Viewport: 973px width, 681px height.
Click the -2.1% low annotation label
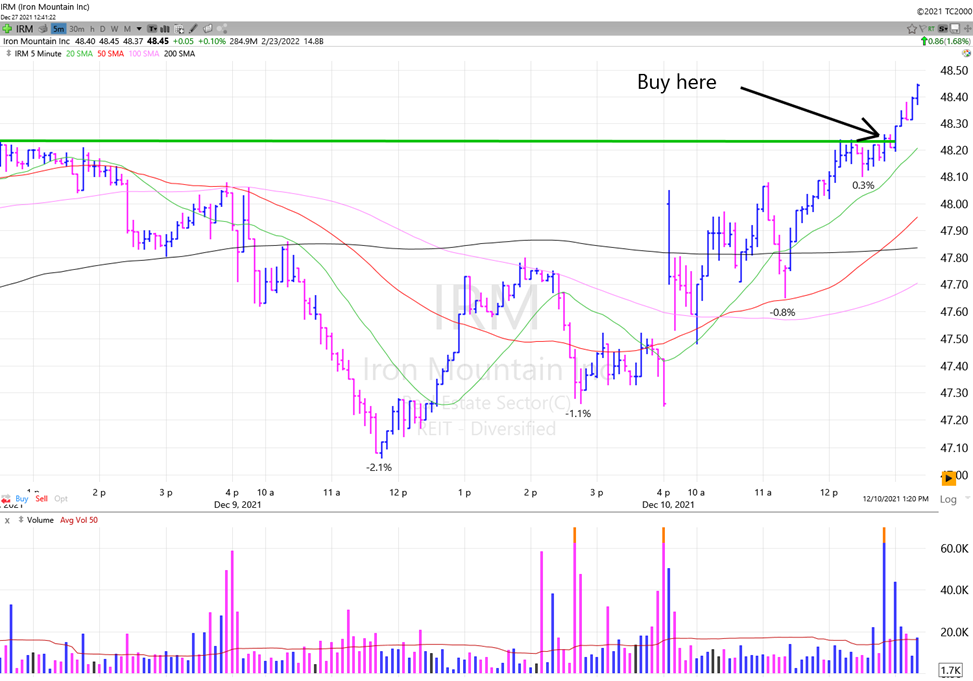tap(379, 467)
